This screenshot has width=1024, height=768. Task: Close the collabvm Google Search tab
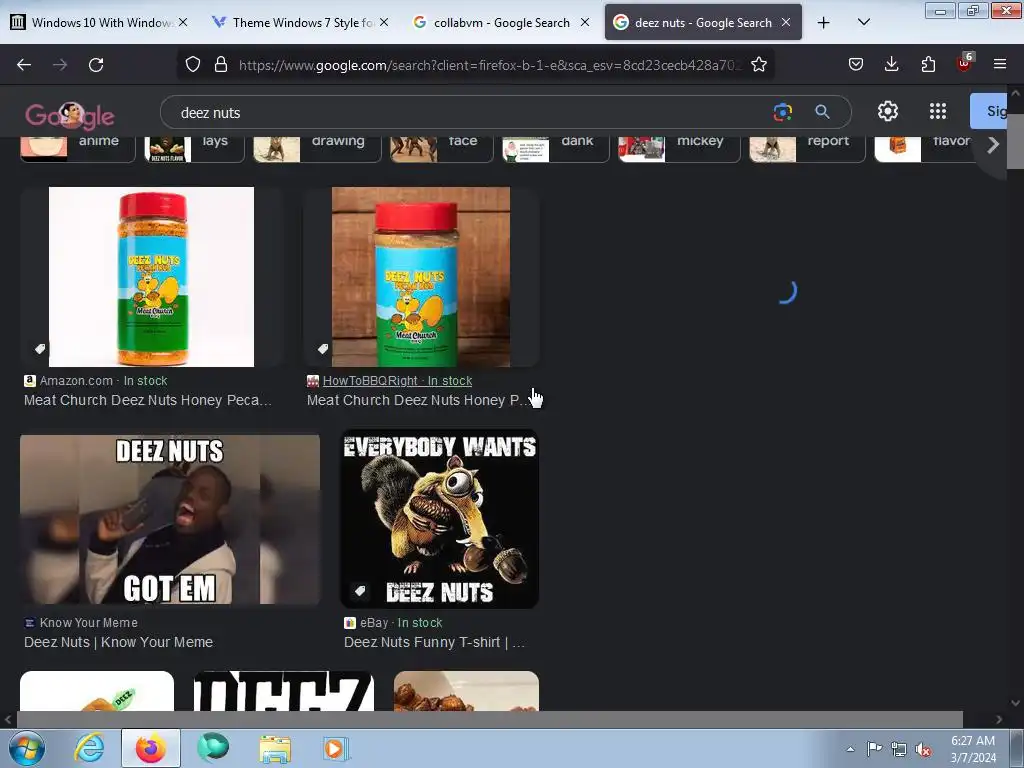tap(585, 22)
